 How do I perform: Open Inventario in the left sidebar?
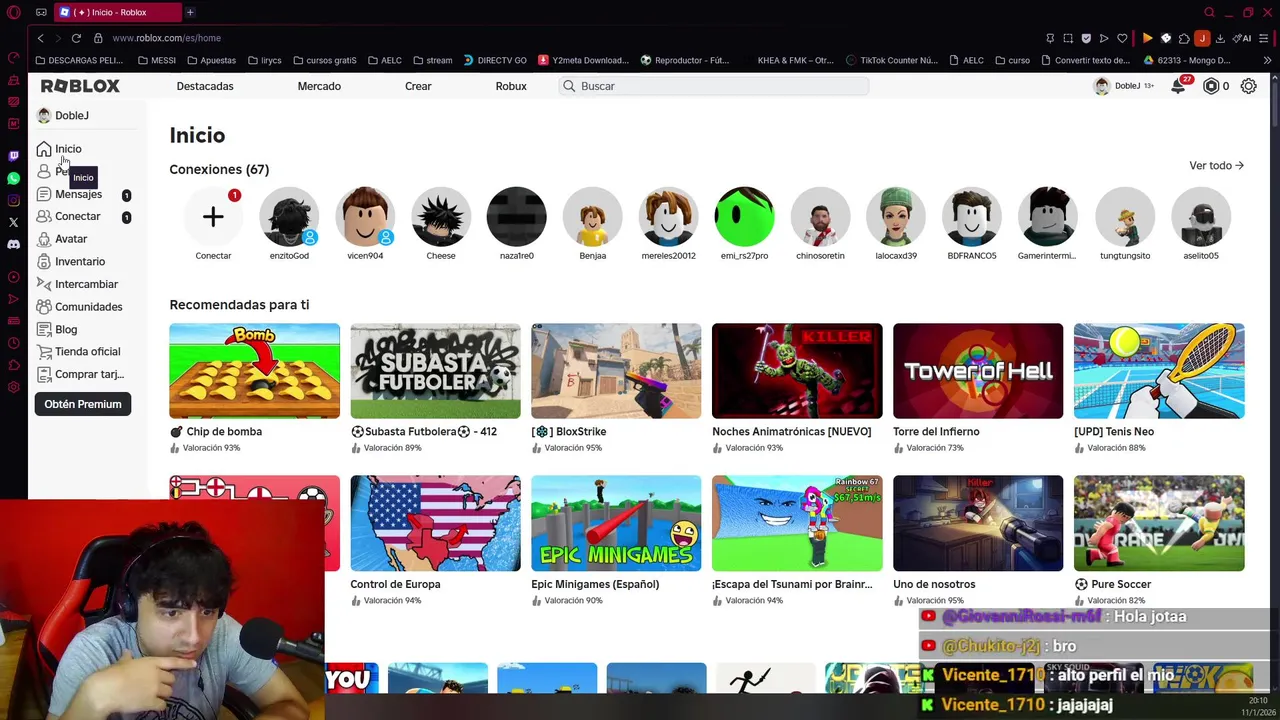click(x=71, y=262)
